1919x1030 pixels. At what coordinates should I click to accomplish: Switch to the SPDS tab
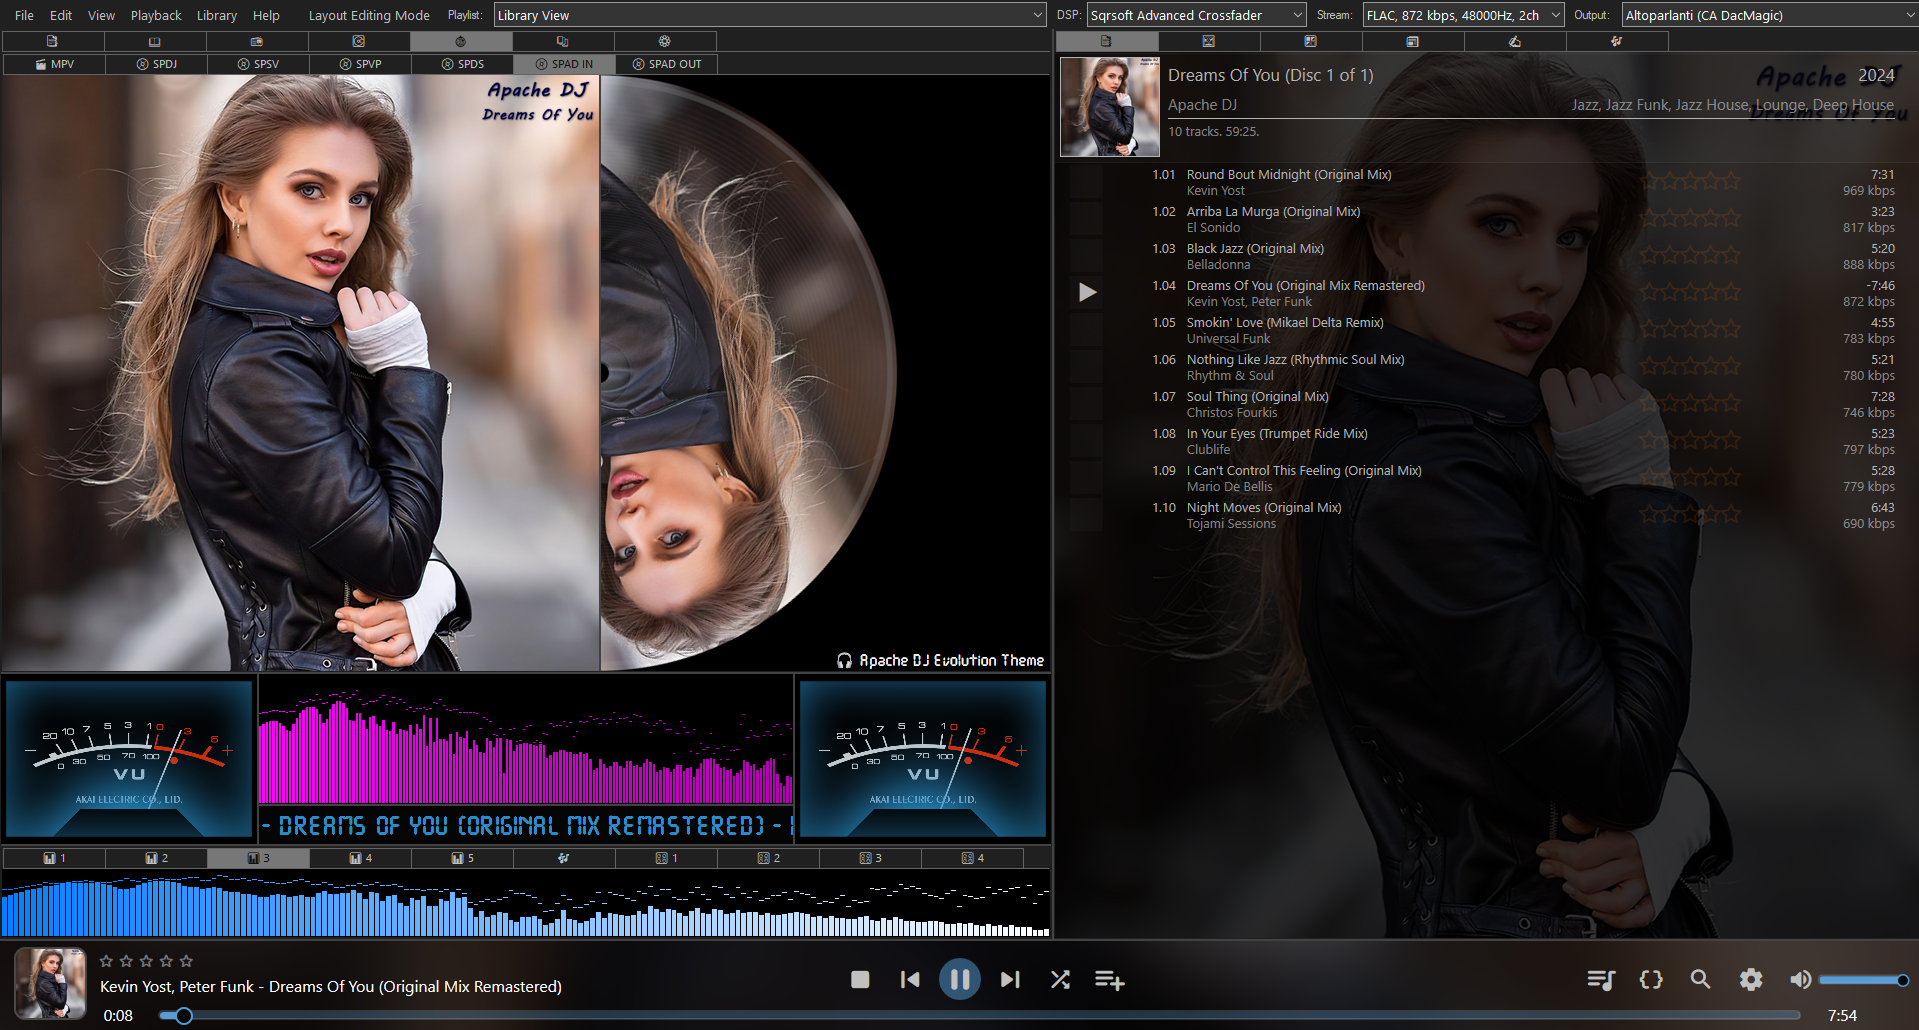point(462,64)
